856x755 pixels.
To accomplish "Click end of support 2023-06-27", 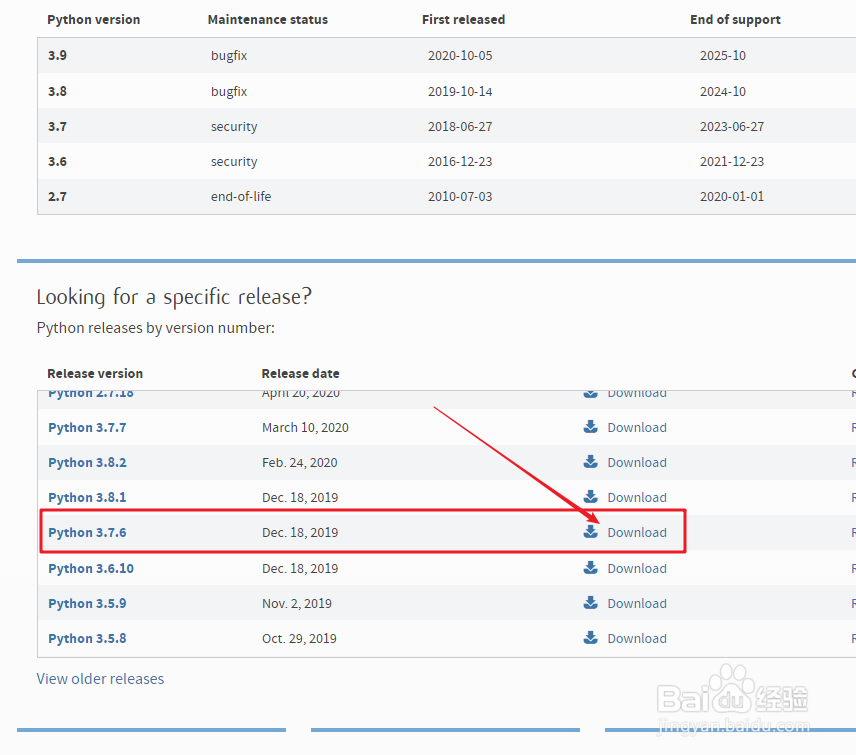I will [x=732, y=126].
